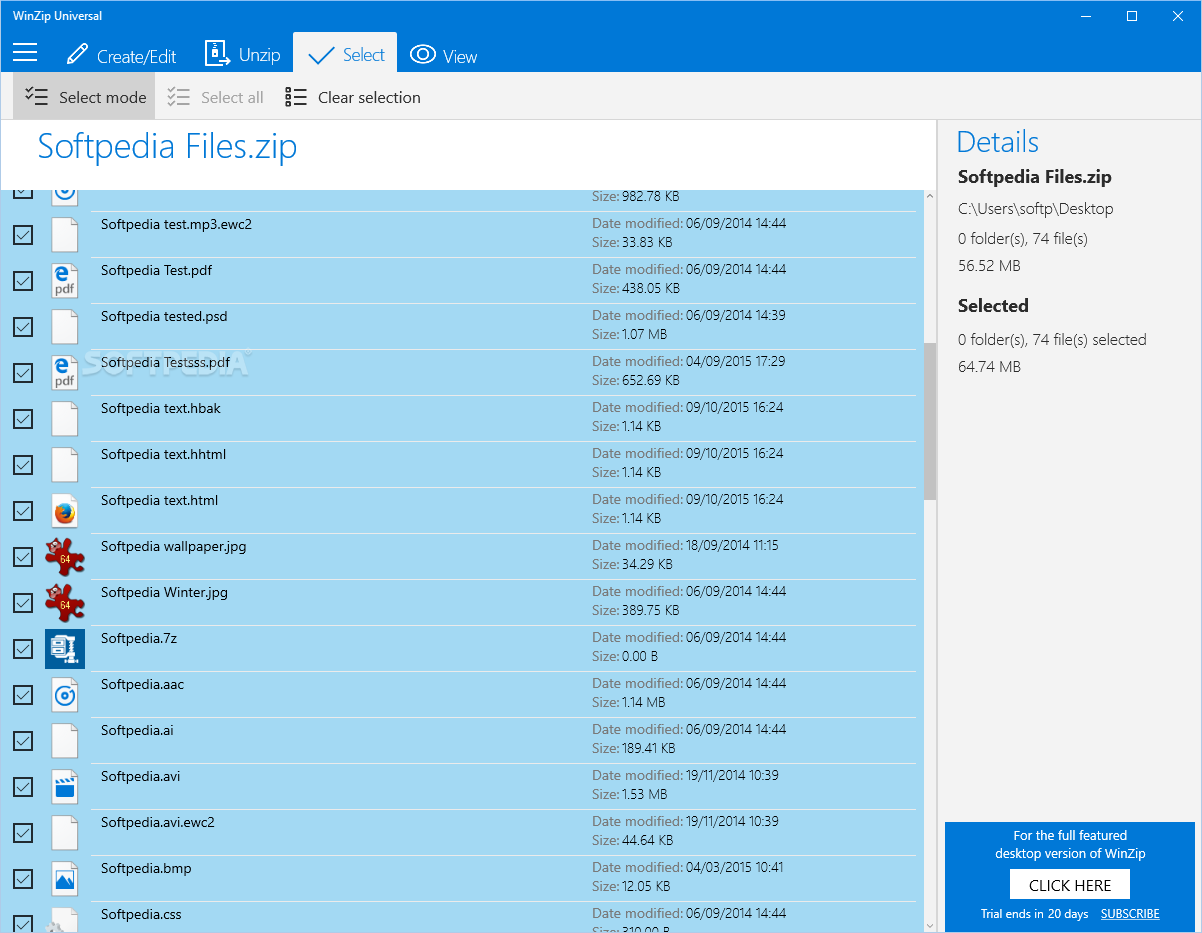Open the Select tab
1202x933 pixels.
tap(345, 54)
